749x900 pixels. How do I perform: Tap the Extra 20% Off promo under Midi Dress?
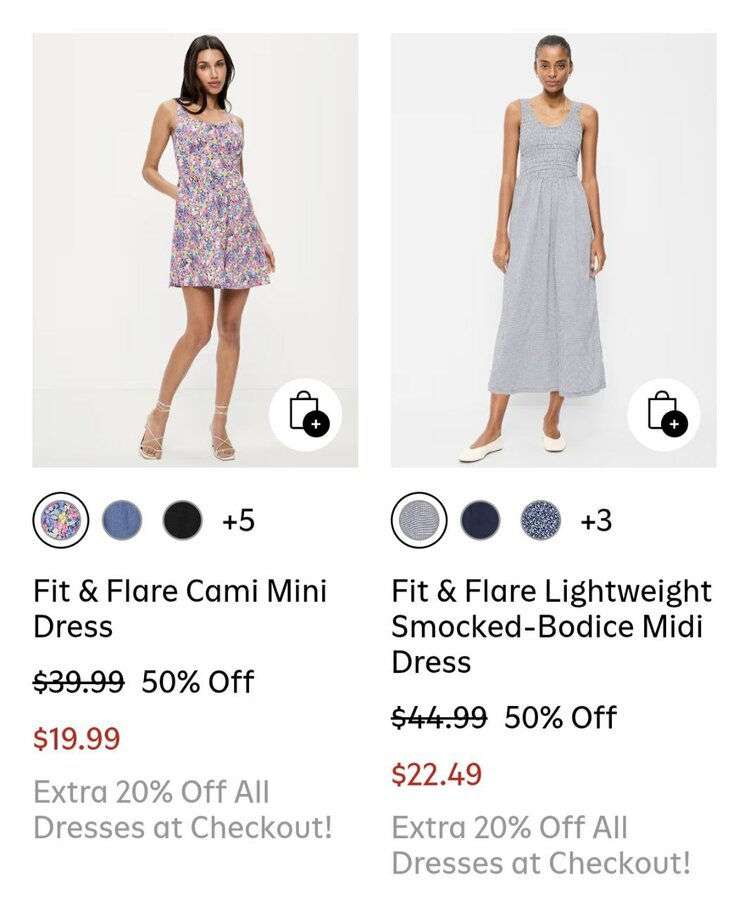pyautogui.click(x=540, y=845)
